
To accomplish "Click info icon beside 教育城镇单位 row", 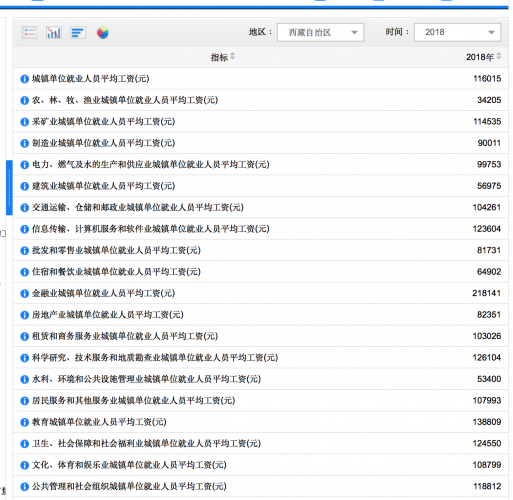I will pyautogui.click(x=25, y=422).
